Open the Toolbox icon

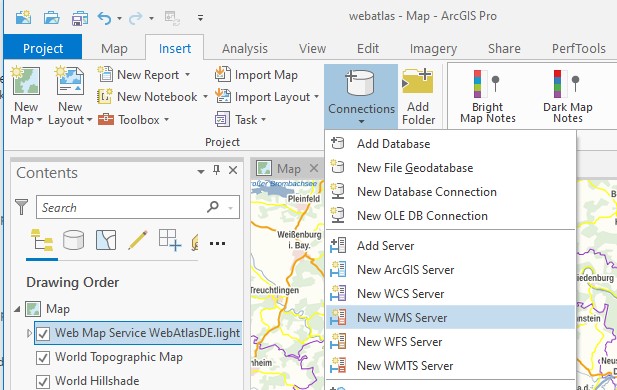[106, 119]
